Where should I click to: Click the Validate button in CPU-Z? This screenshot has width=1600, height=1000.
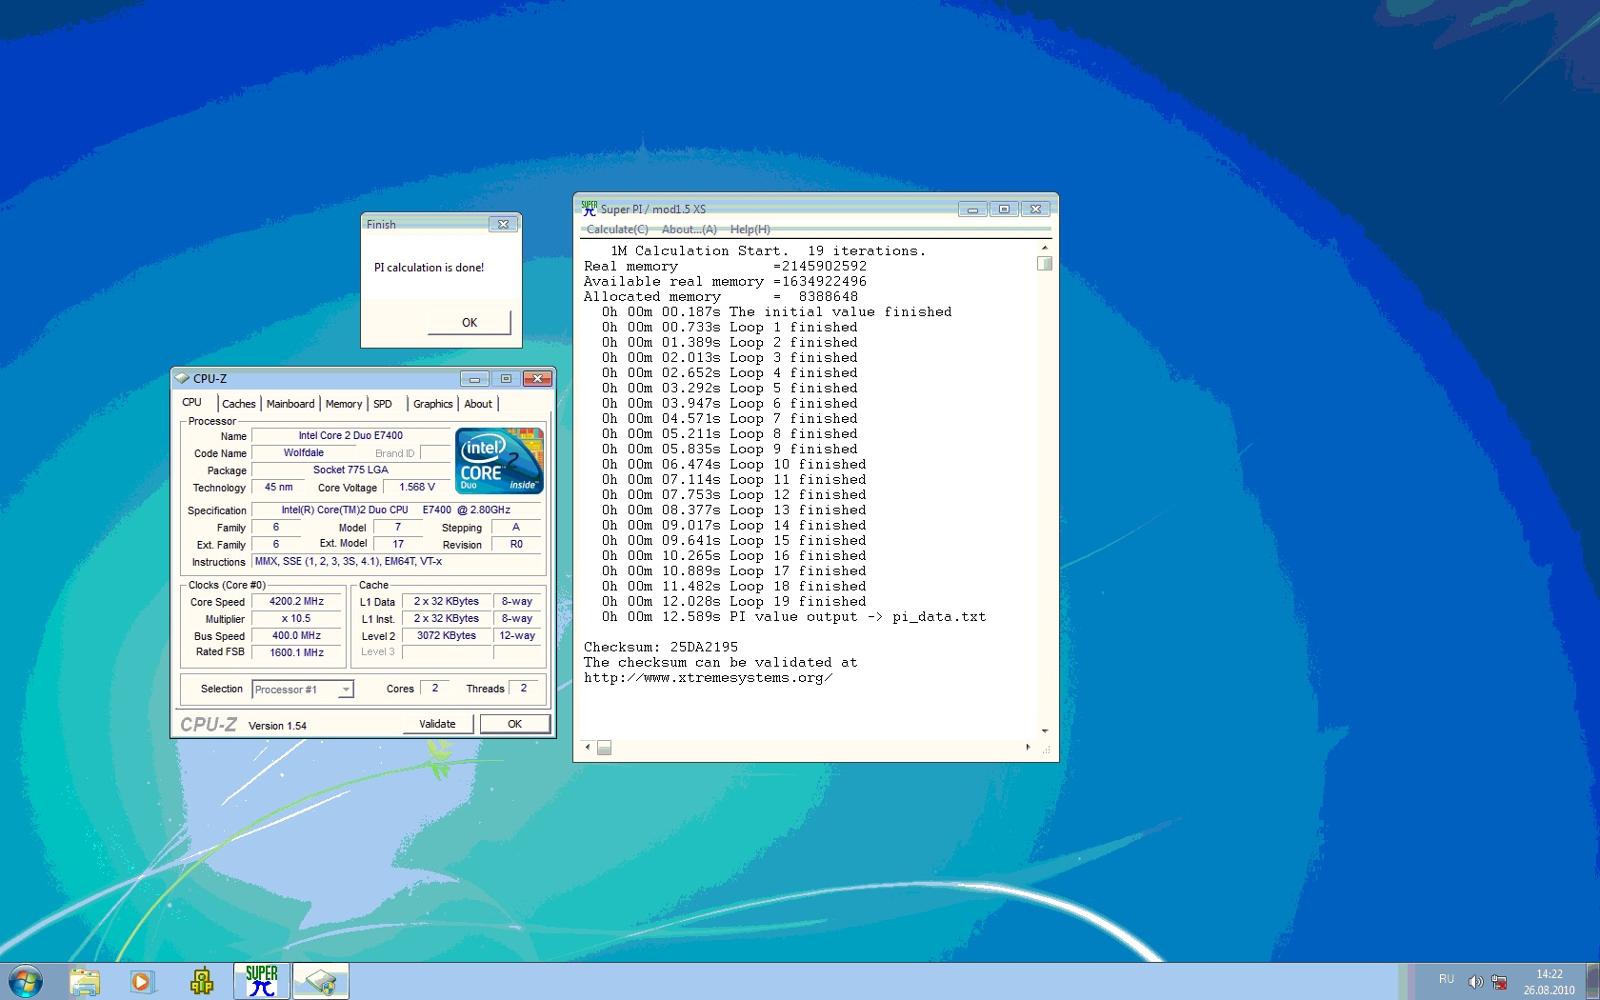pos(437,724)
